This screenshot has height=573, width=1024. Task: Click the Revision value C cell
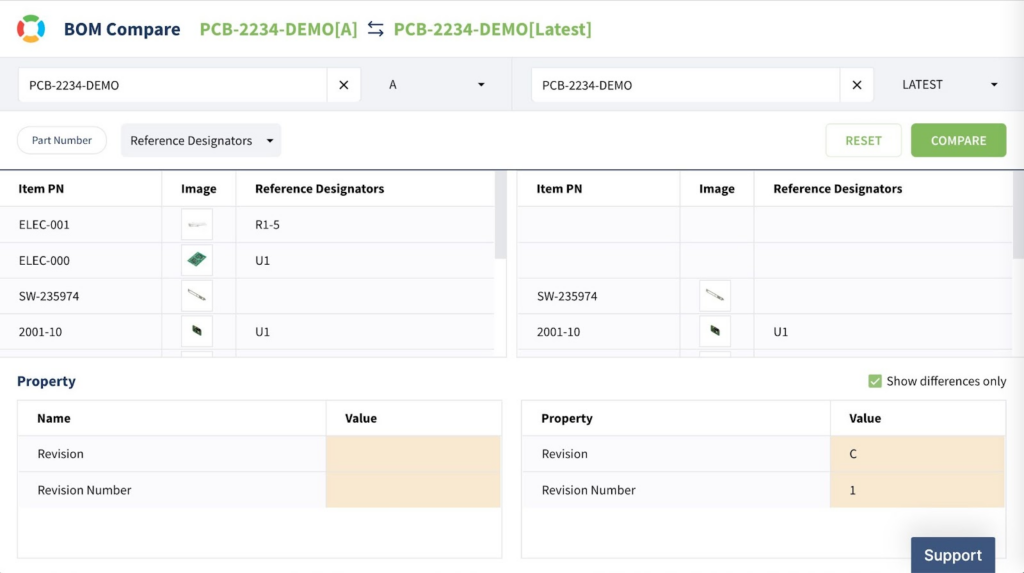[918, 453]
